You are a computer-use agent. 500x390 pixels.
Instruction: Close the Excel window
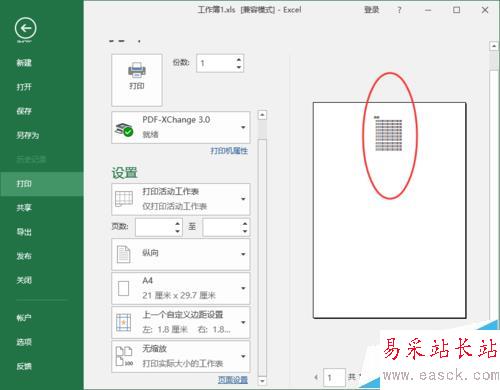(x=485, y=10)
